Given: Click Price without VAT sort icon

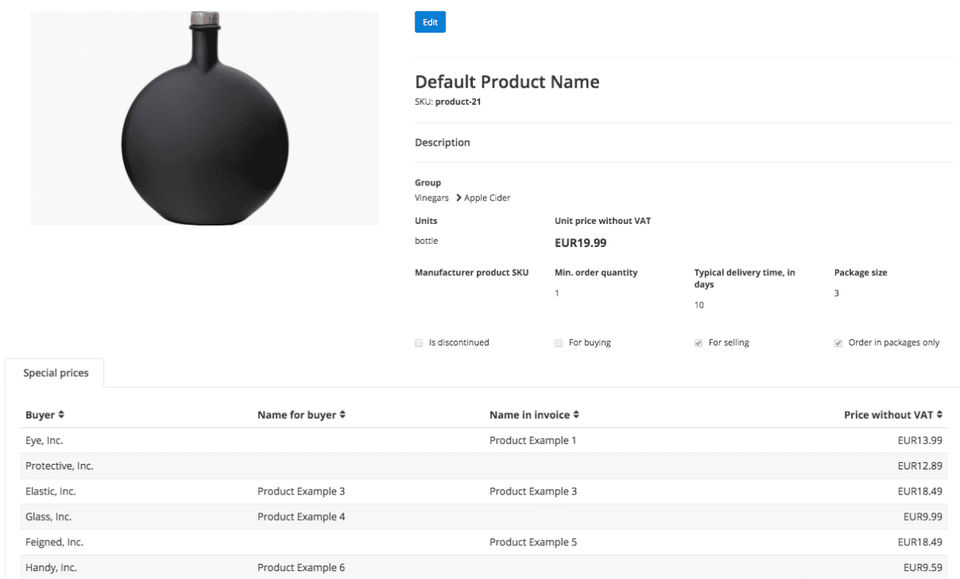Looking at the screenshot, I should 940,415.
